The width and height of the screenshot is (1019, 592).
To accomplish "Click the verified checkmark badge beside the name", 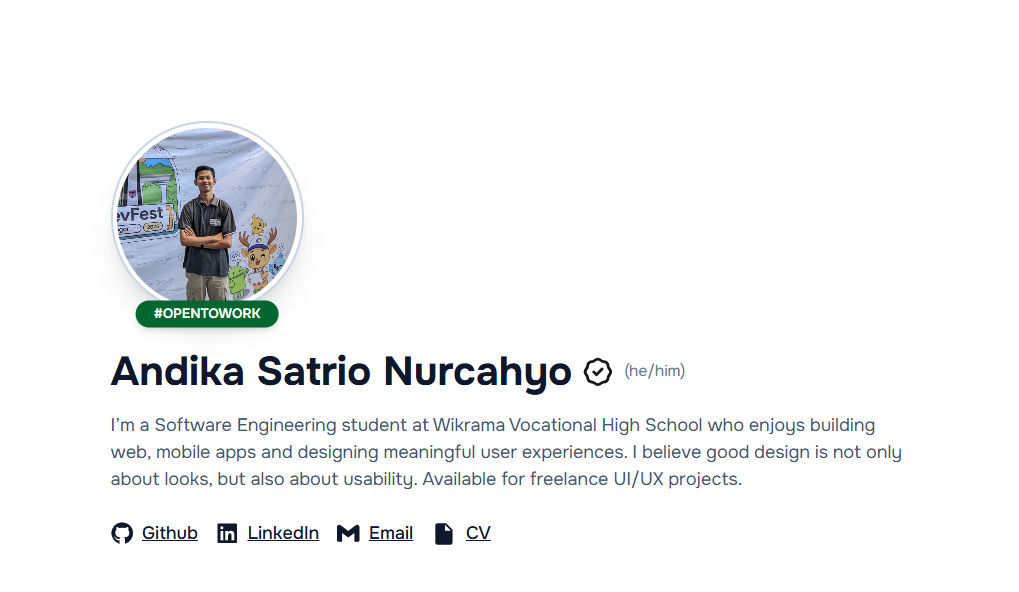I will point(595,371).
